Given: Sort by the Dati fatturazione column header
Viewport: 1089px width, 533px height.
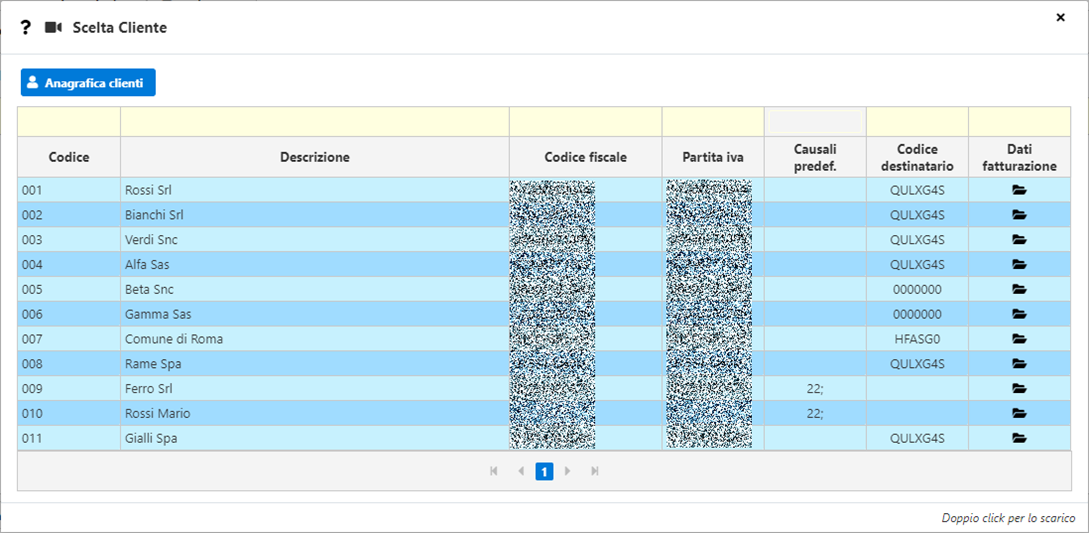Looking at the screenshot, I should (x=1020, y=157).
